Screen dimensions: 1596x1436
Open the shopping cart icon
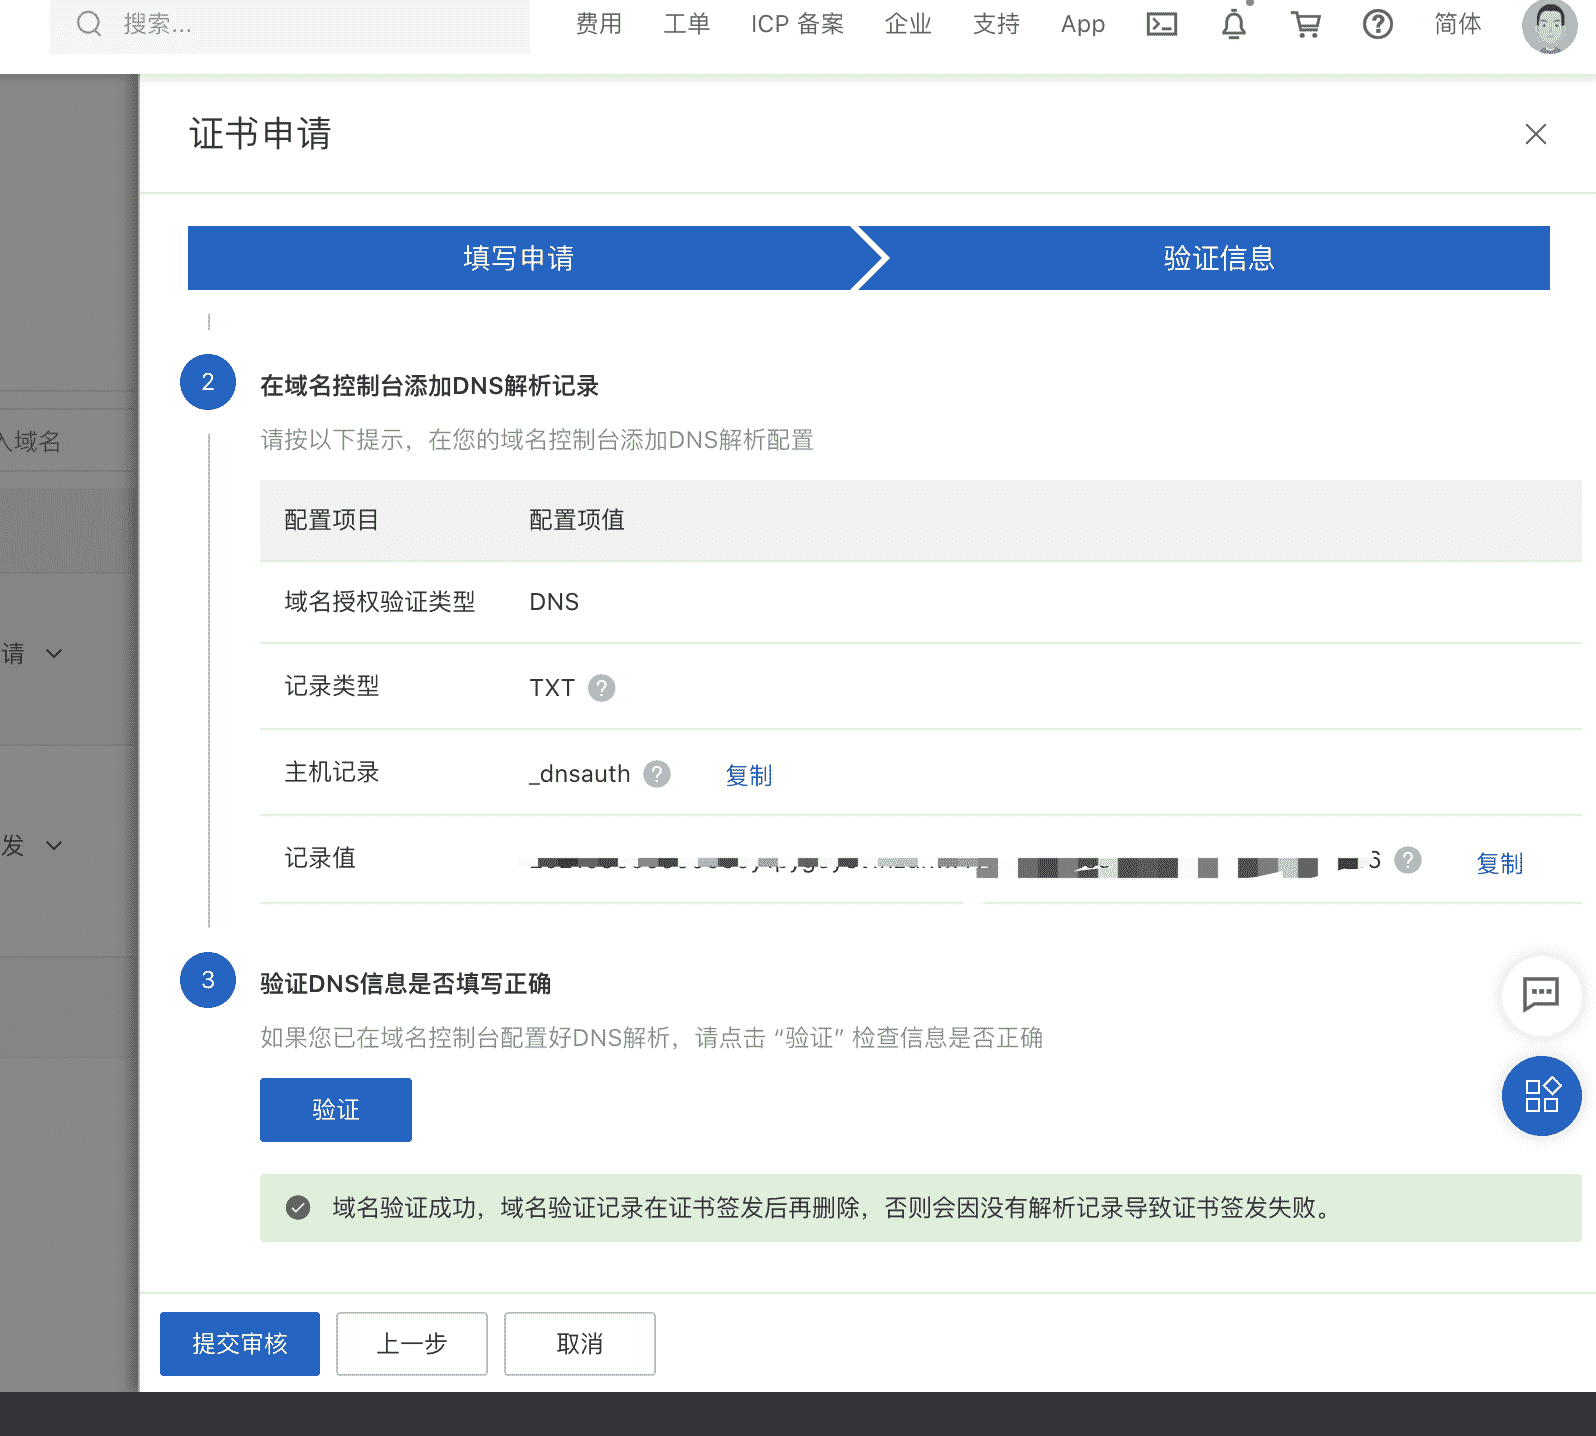coord(1306,24)
